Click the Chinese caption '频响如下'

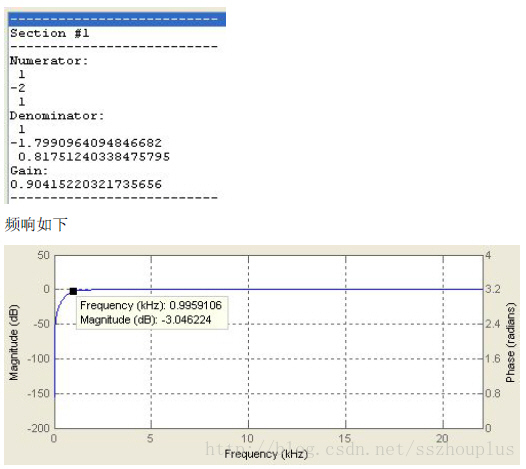(x=36, y=224)
